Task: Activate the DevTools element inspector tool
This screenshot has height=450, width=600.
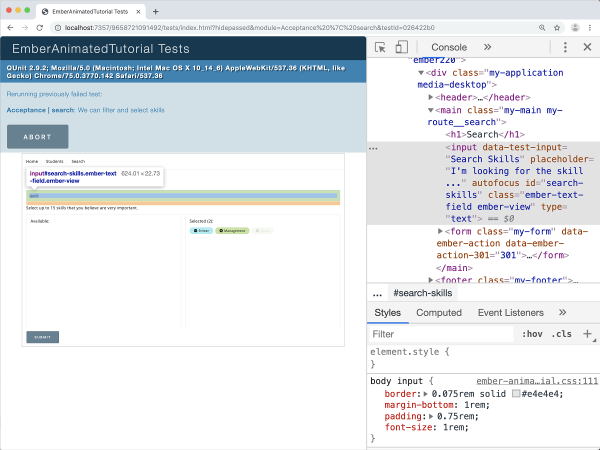Action: point(380,47)
